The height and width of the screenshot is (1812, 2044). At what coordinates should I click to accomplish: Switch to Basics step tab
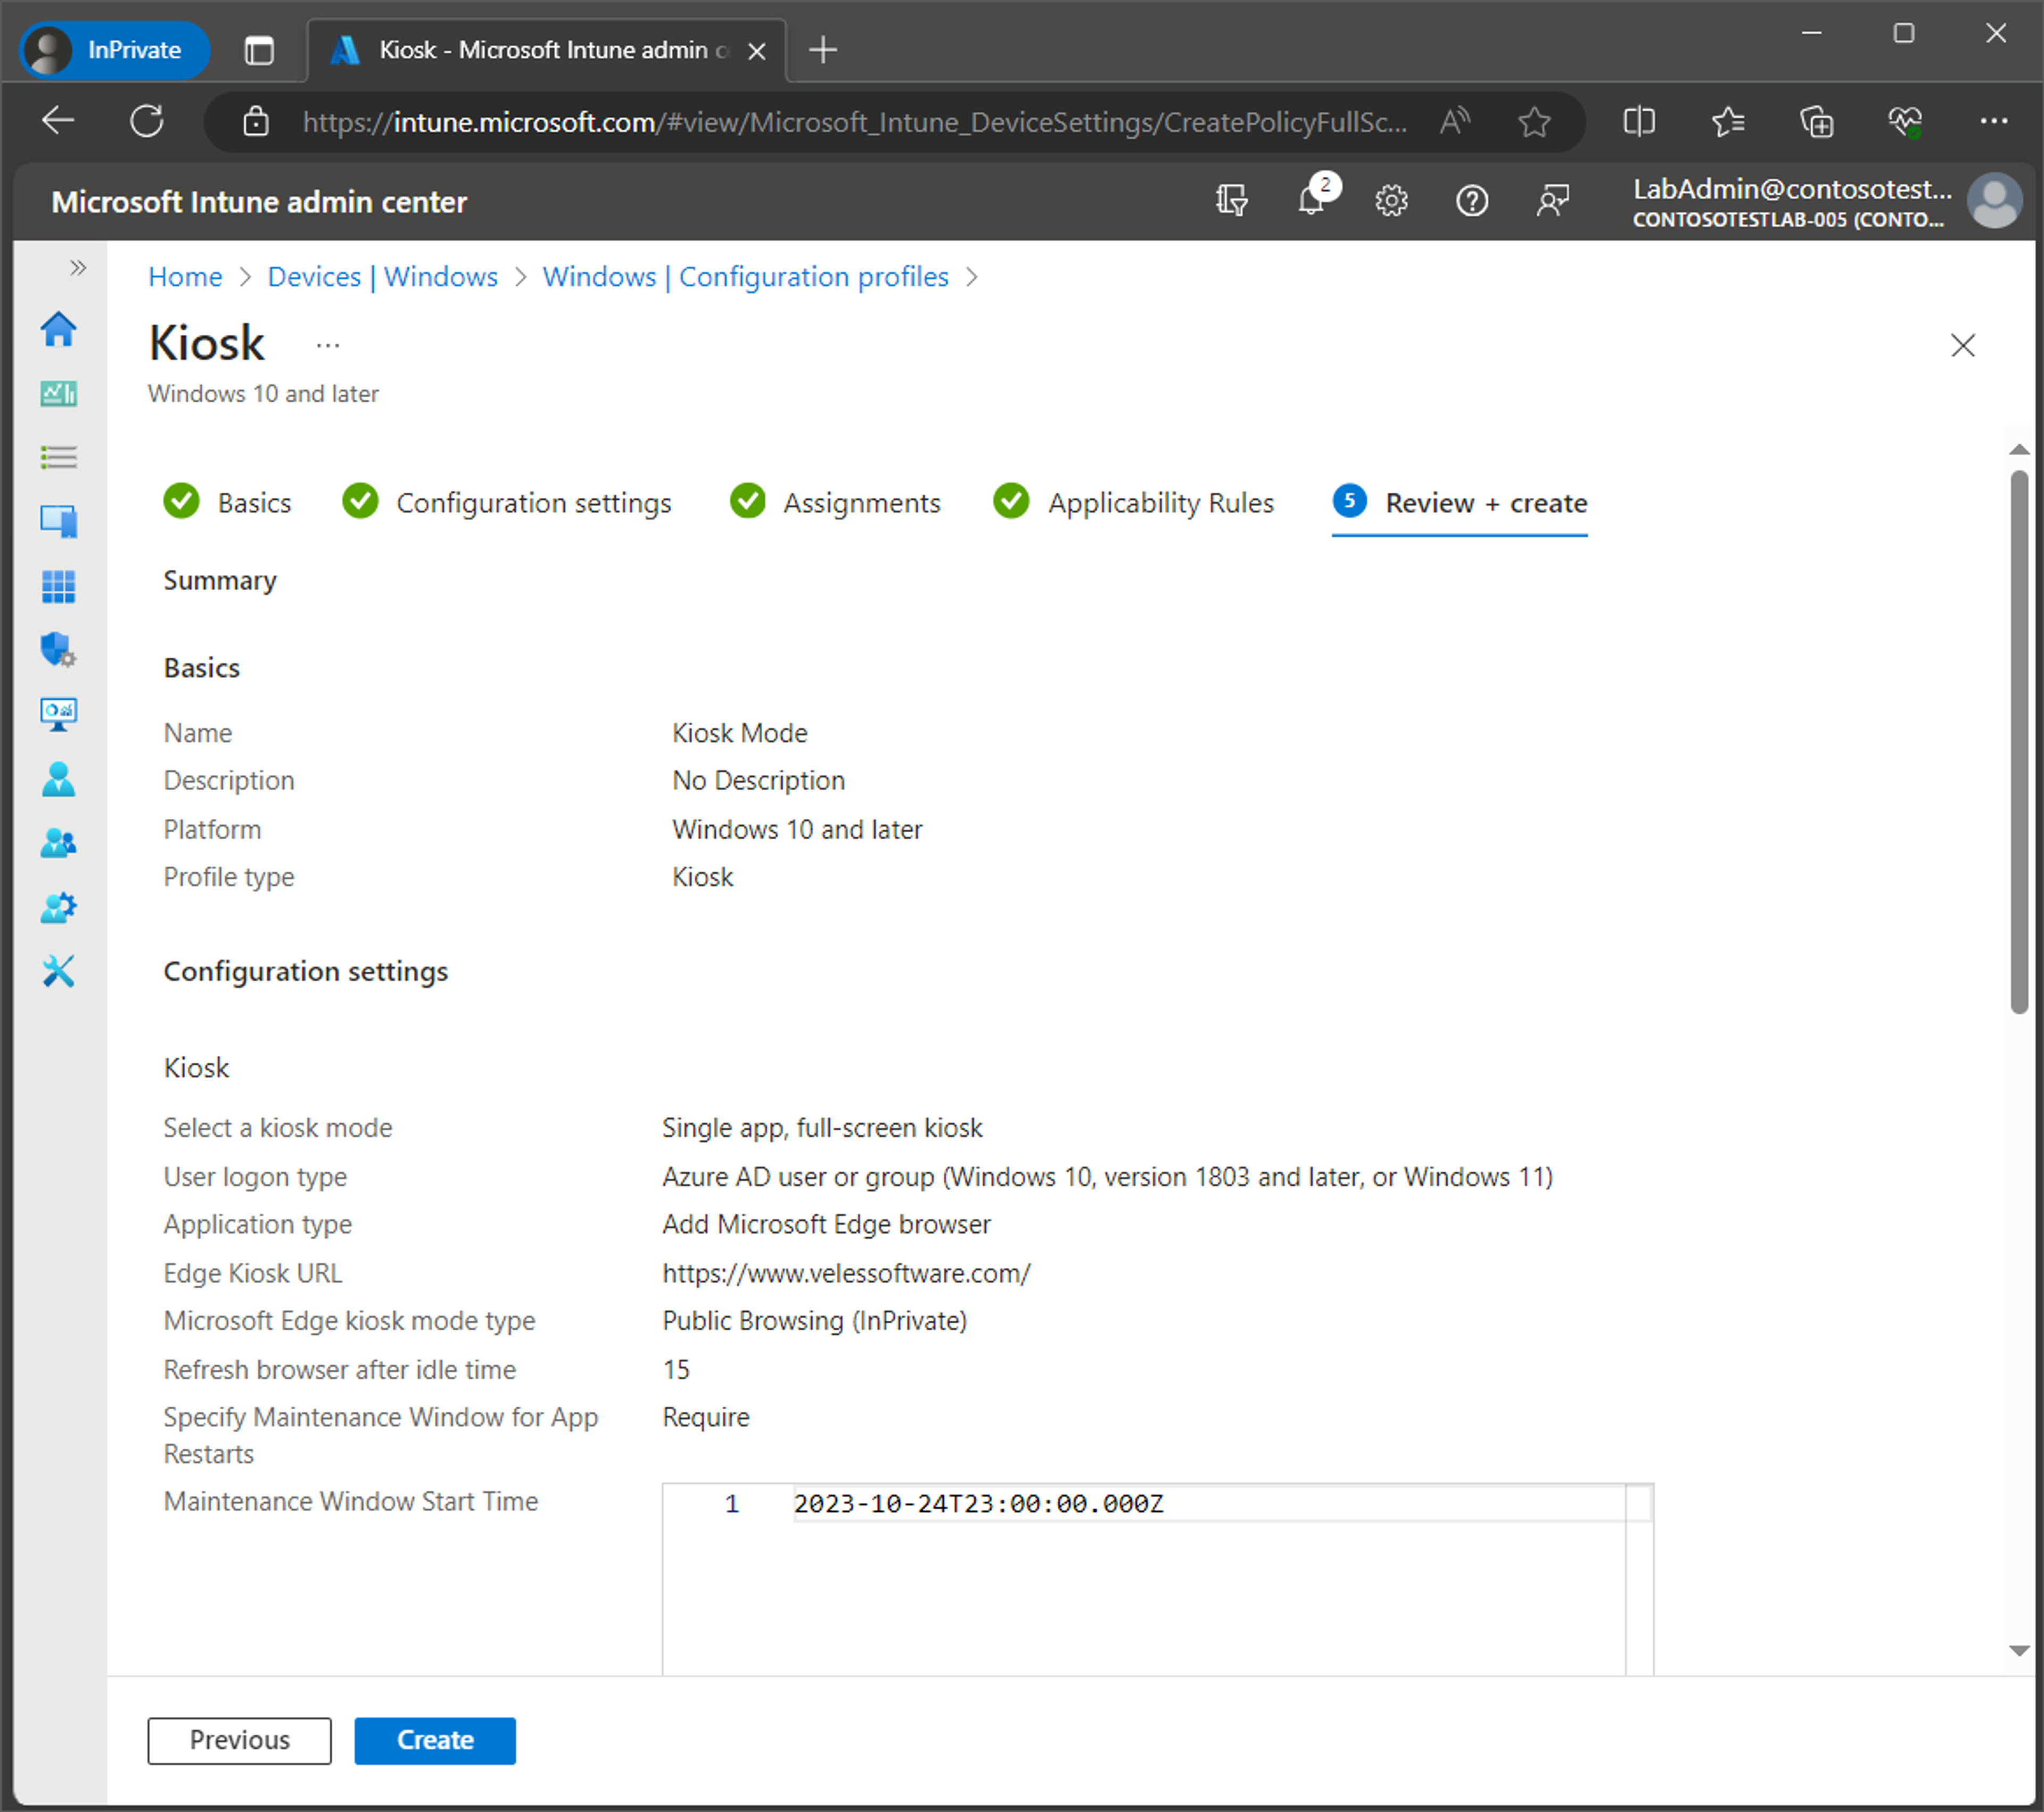click(227, 502)
